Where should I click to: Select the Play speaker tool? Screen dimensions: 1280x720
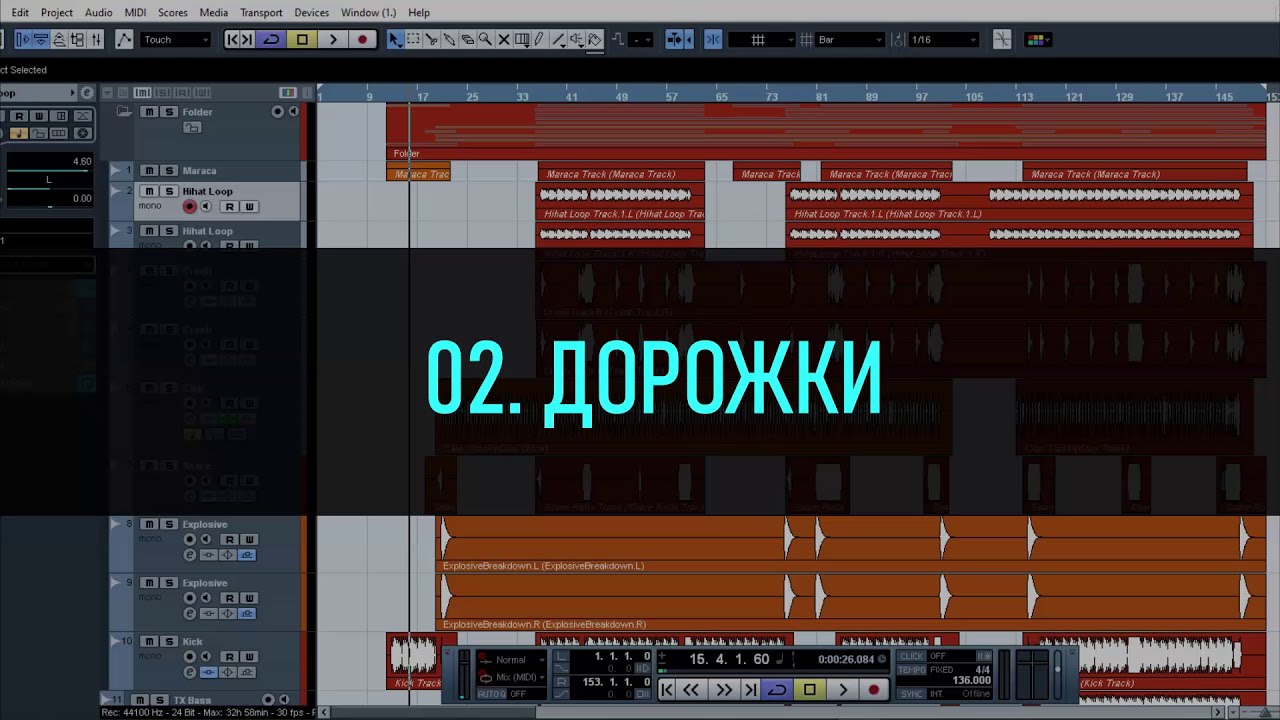tap(577, 40)
